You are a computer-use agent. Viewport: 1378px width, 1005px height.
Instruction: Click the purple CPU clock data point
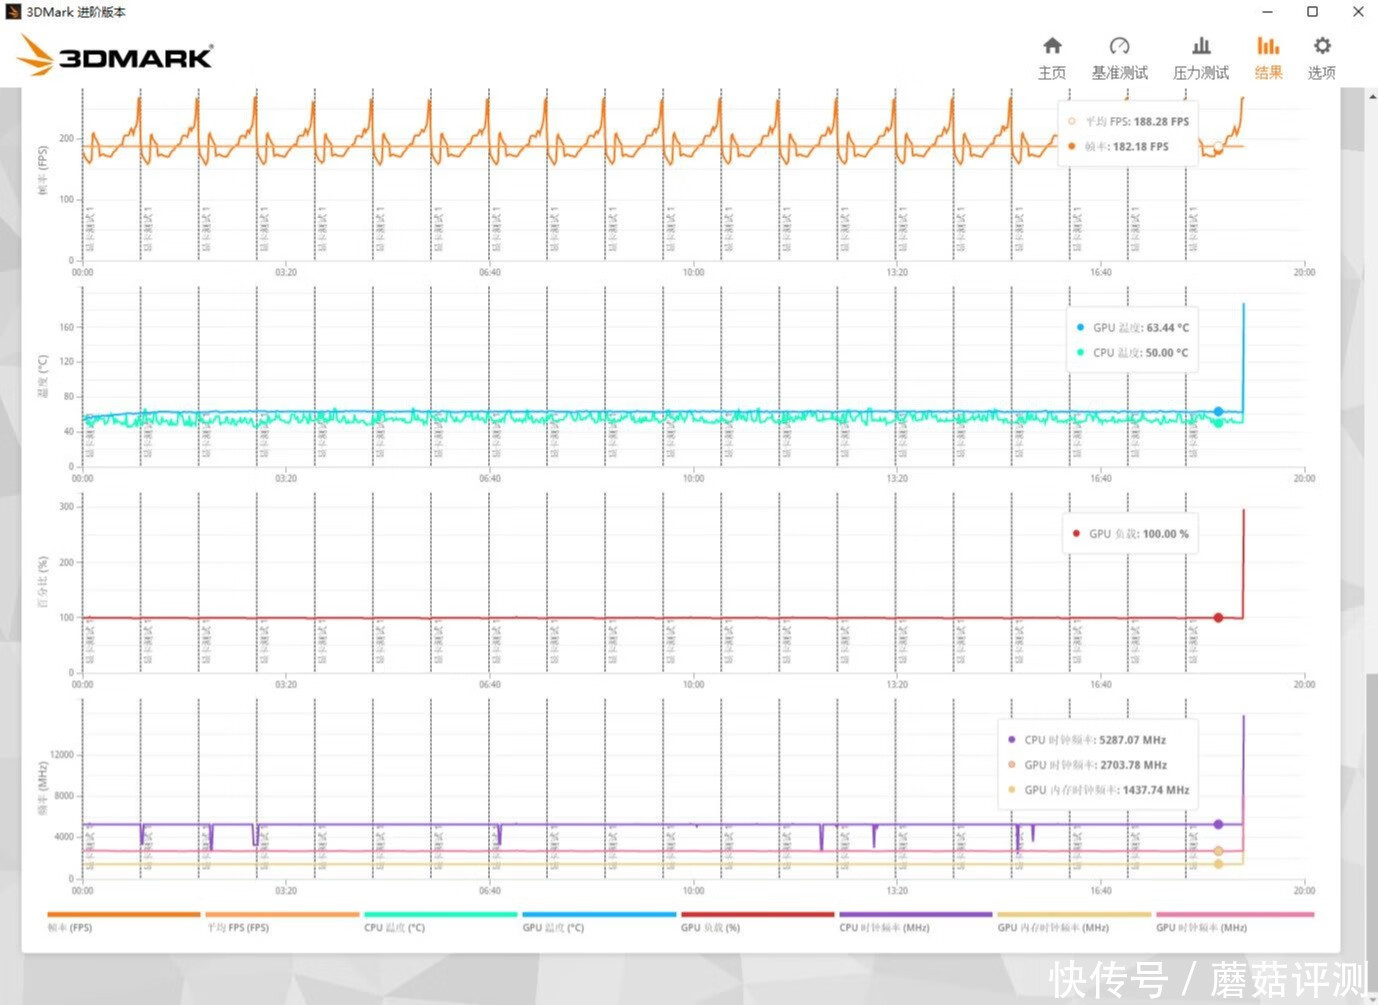(1218, 825)
